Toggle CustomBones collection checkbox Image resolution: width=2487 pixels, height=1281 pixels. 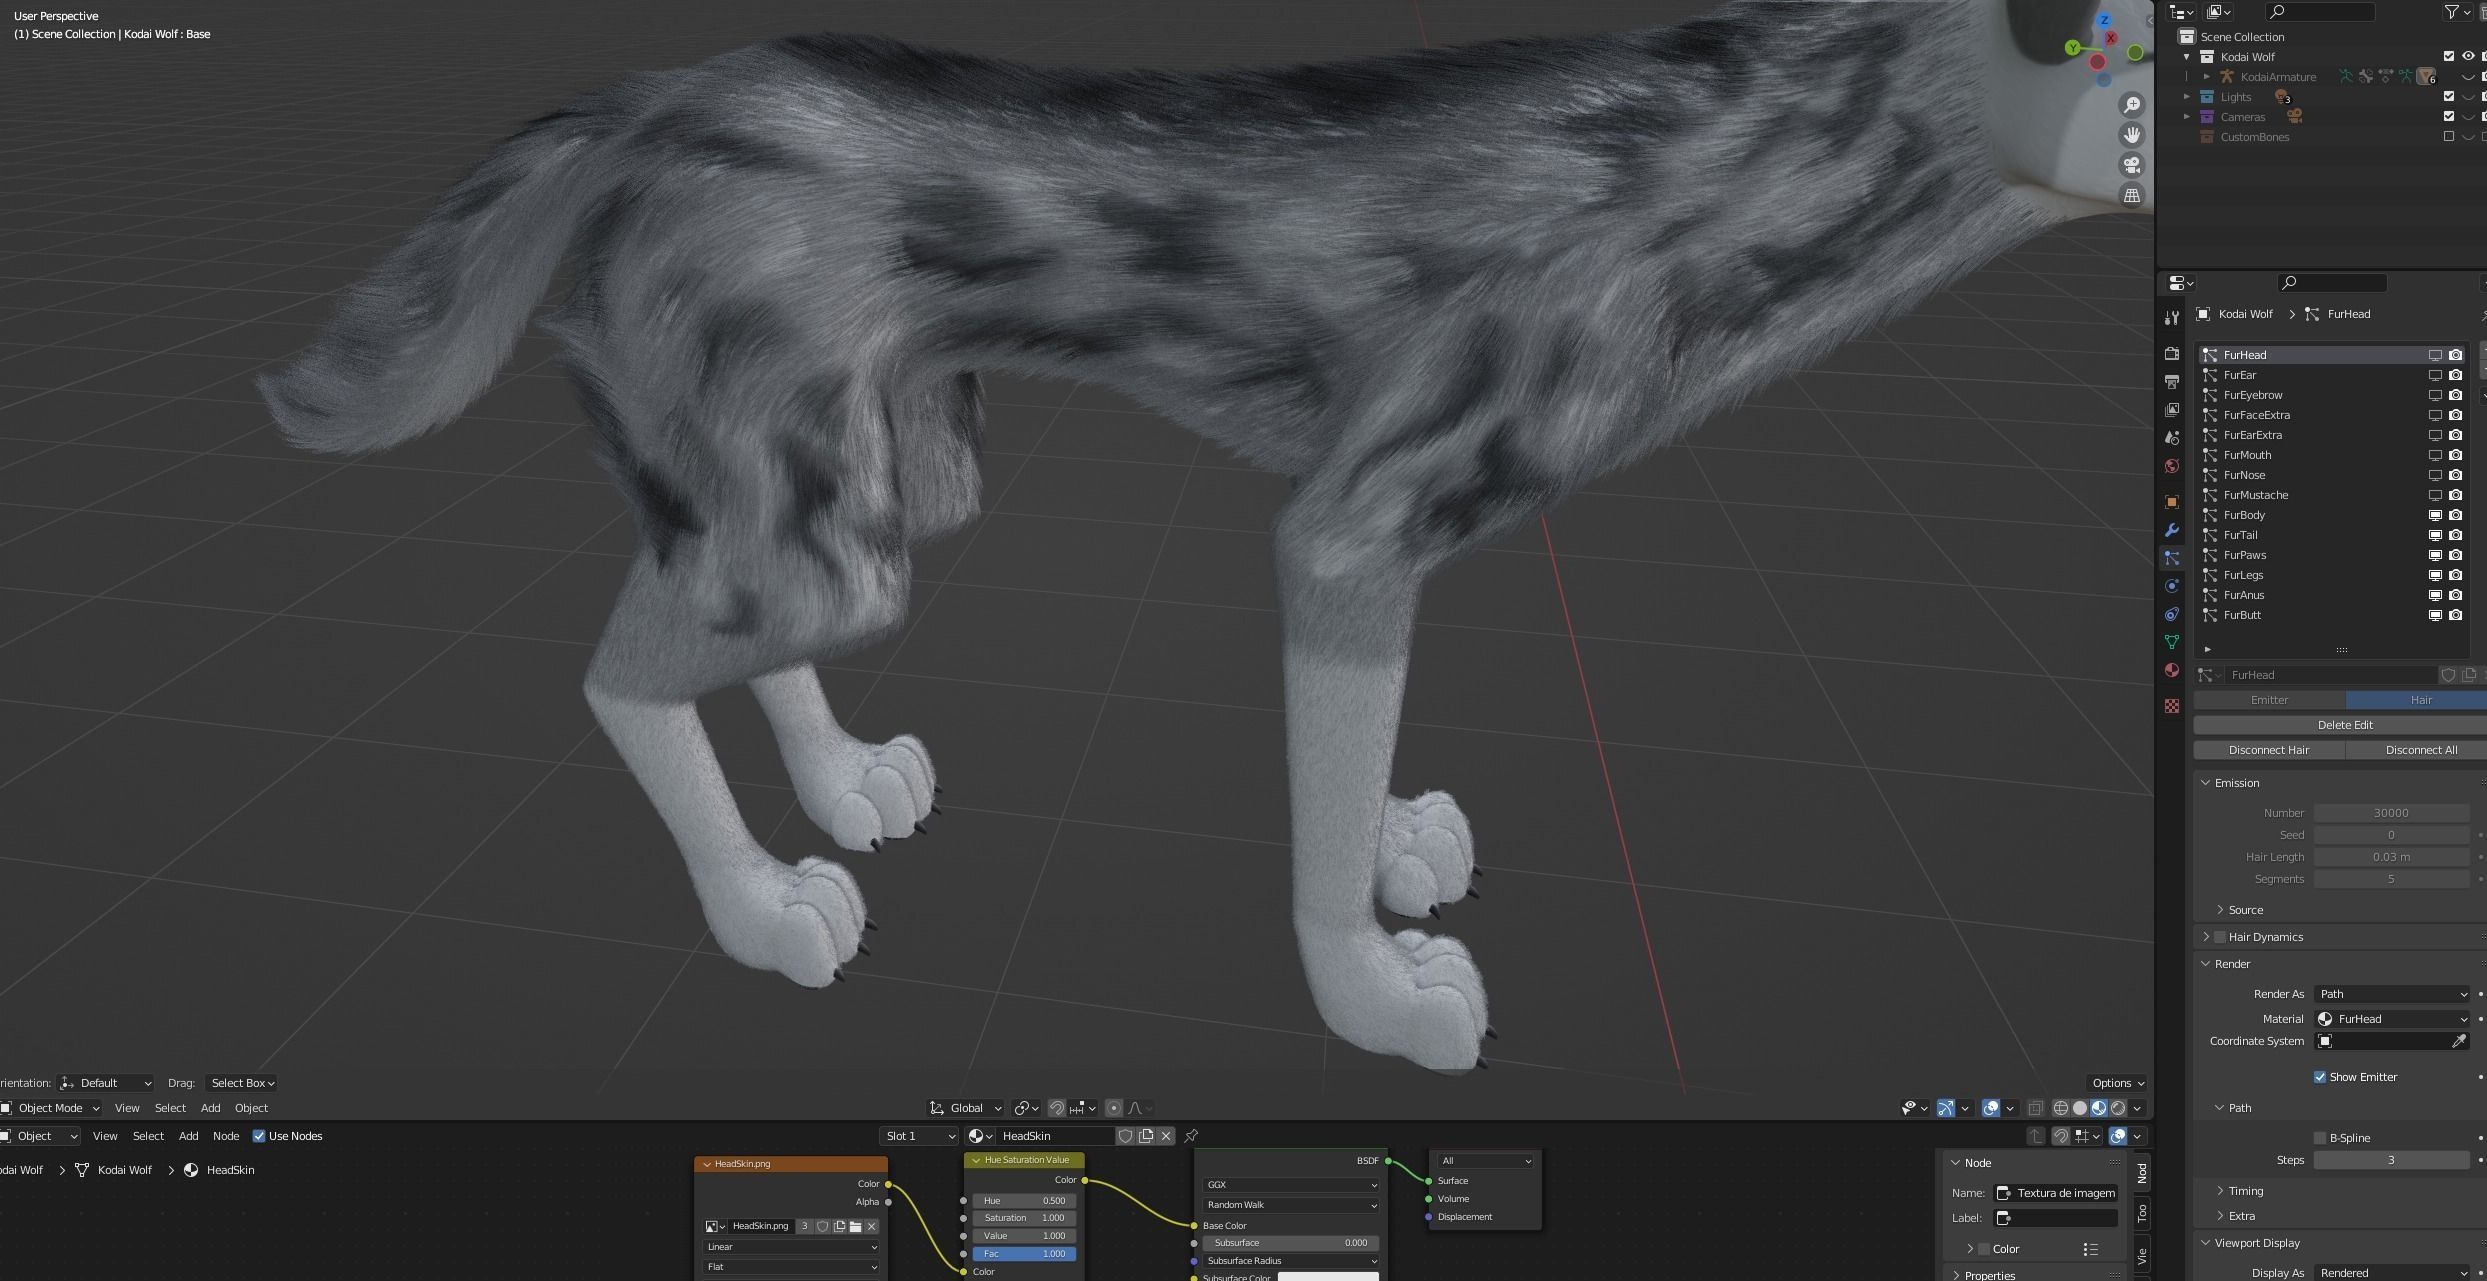click(x=2449, y=137)
